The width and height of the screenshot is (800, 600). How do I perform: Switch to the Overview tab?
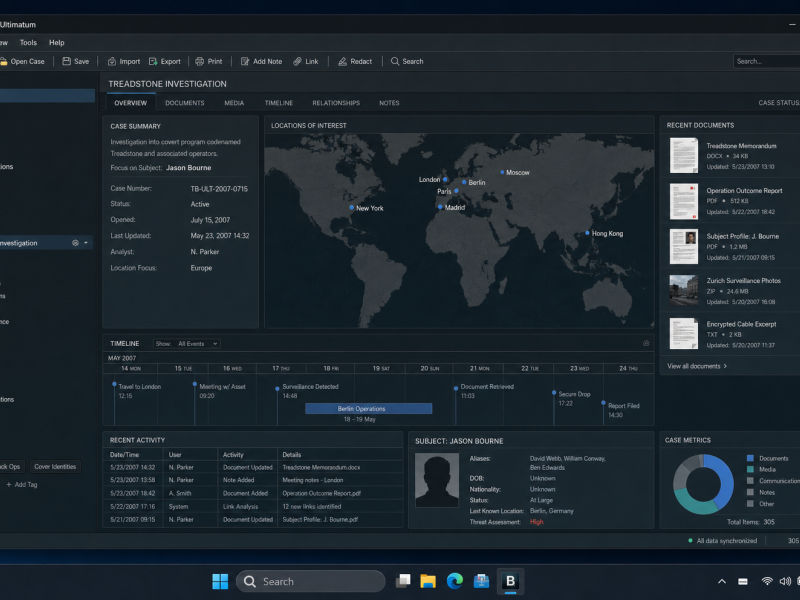click(131, 103)
